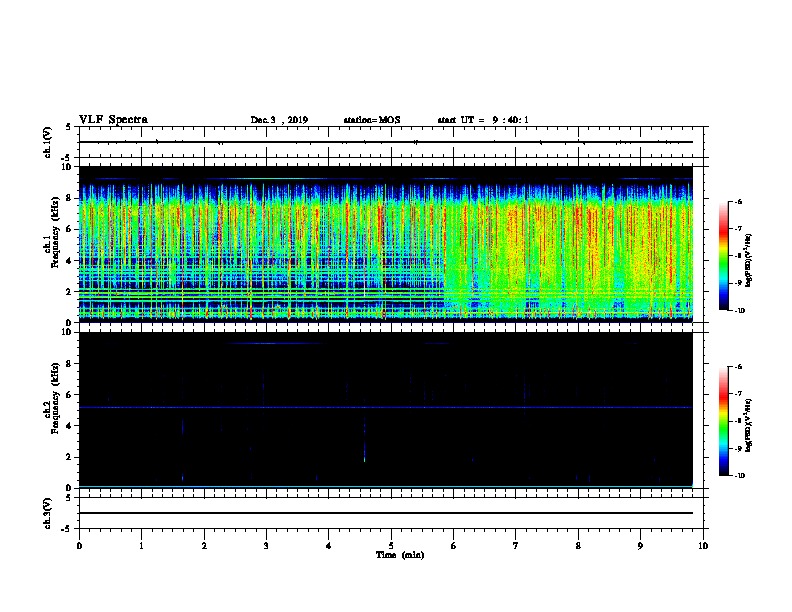Click the "8" tick on the Time axis
Image resolution: width=792 pixels, height=612 pixels.
(x=578, y=546)
